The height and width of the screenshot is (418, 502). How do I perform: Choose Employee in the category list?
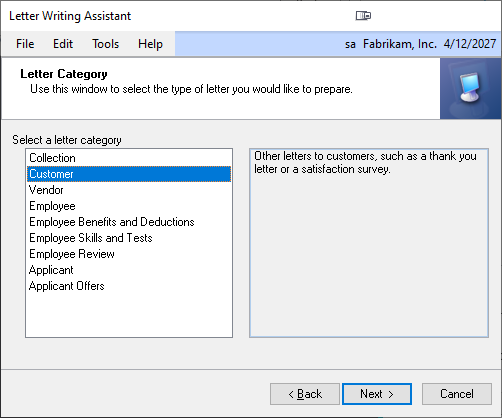(x=129, y=206)
